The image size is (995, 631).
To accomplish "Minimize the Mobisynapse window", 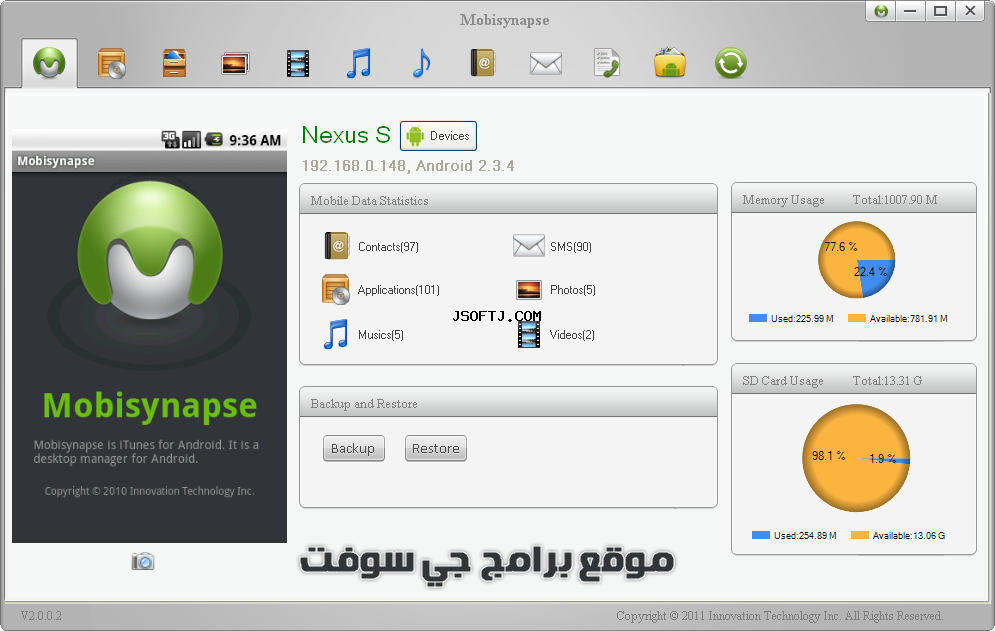I will pyautogui.click(x=910, y=11).
